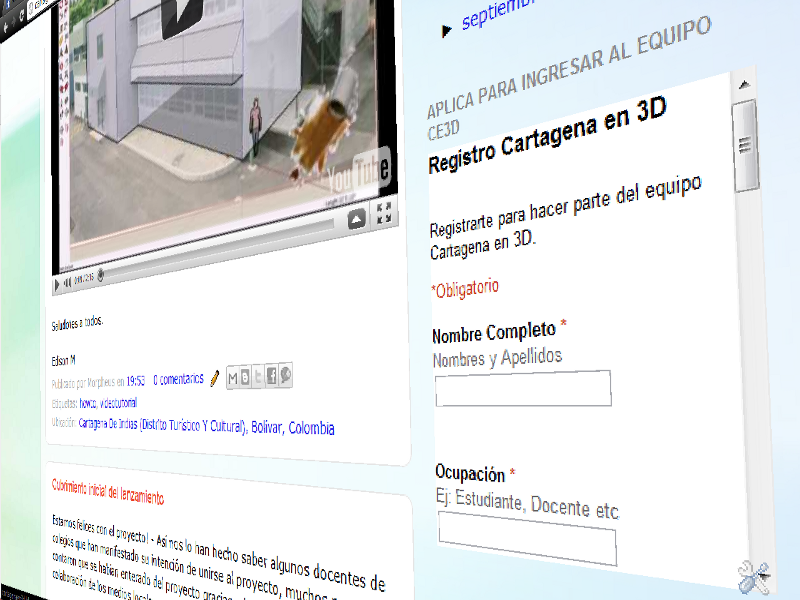
Task: Share the post to Google Buzz
Action: 285,374
